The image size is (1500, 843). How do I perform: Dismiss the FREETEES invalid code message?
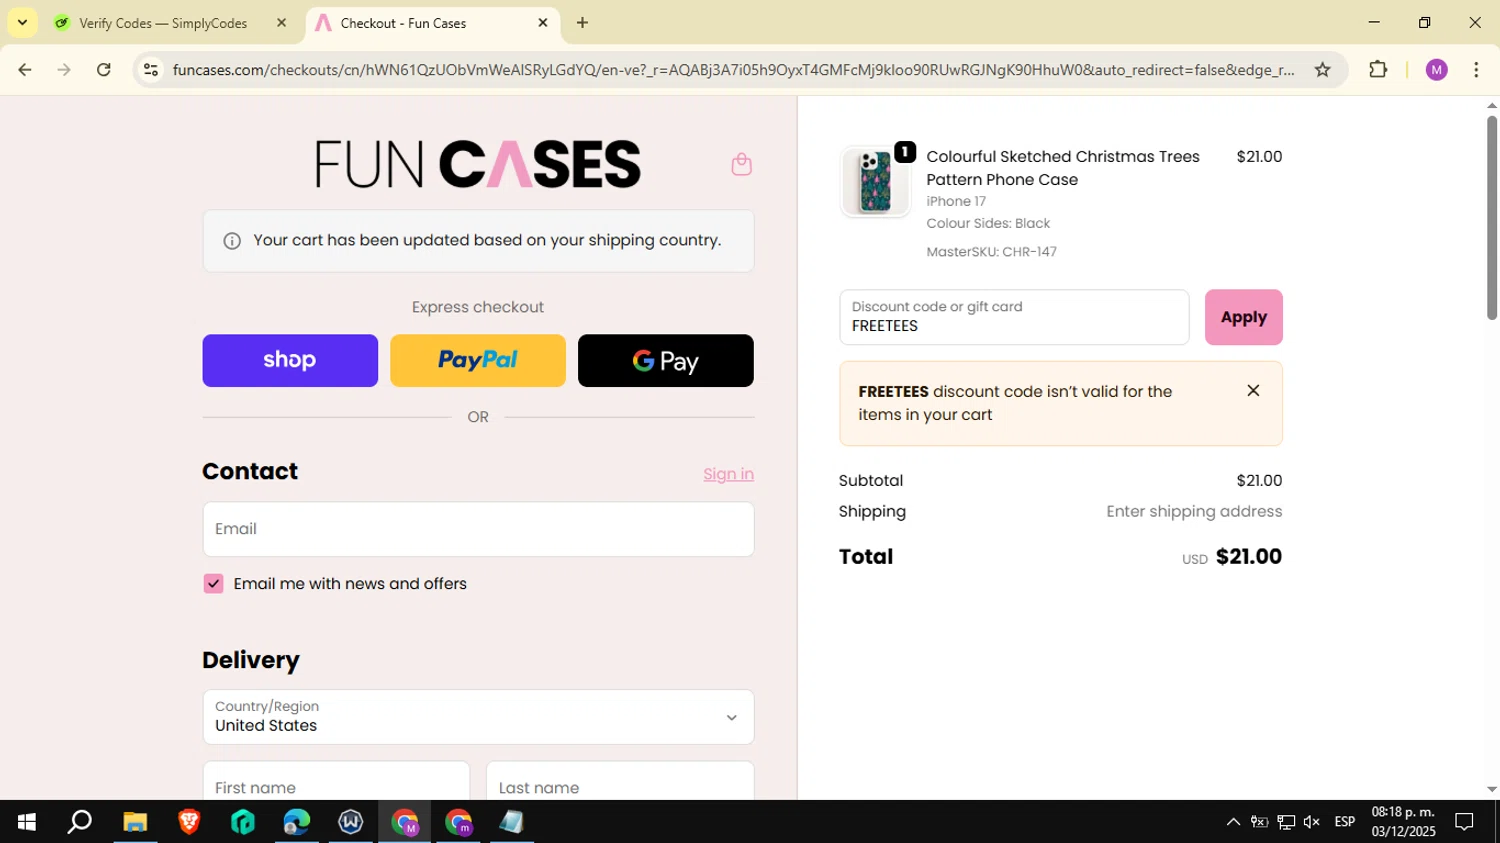tap(1253, 391)
